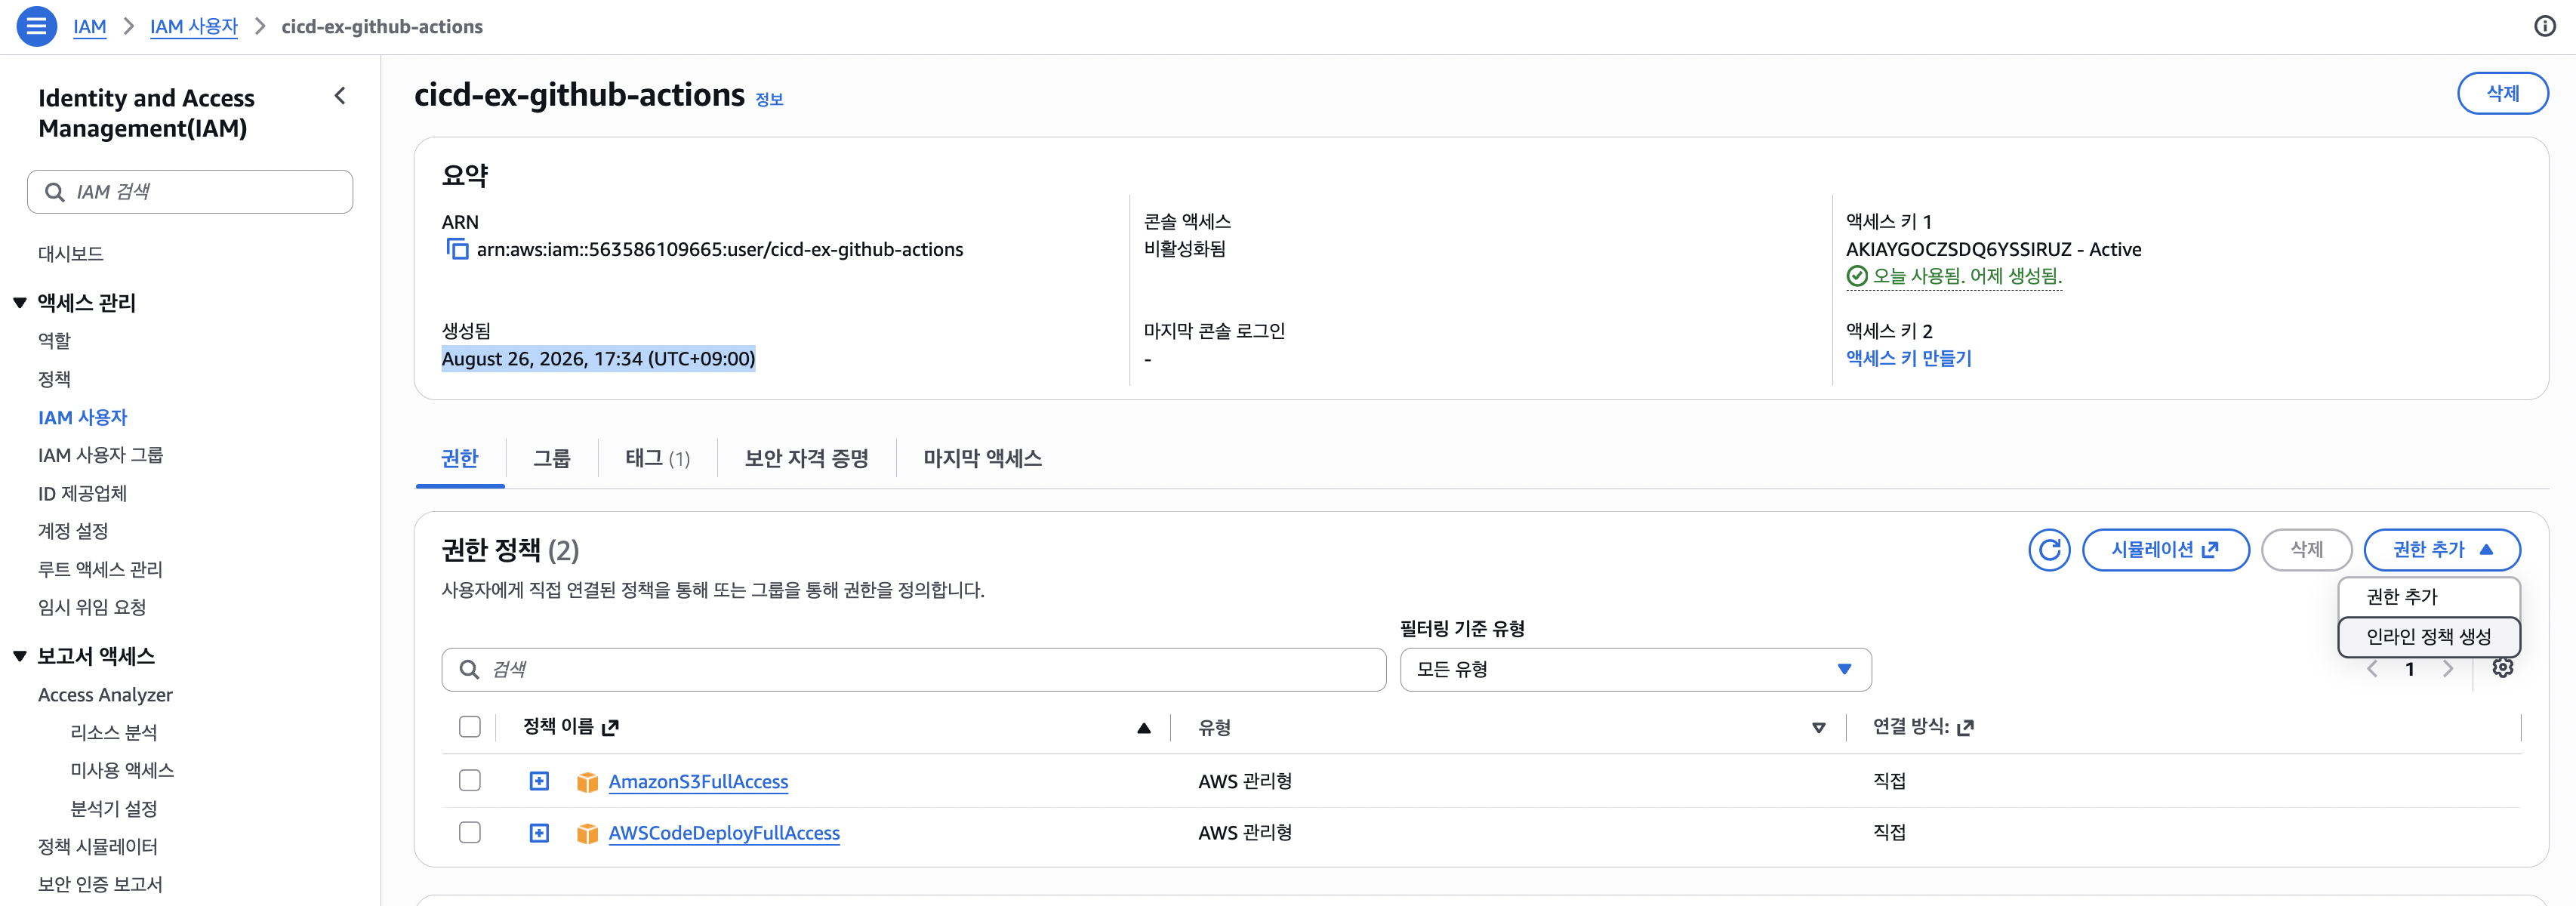Screen dimensions: 2576x906
Task: Toggle the select-all policies checkbox
Action: tap(470, 727)
